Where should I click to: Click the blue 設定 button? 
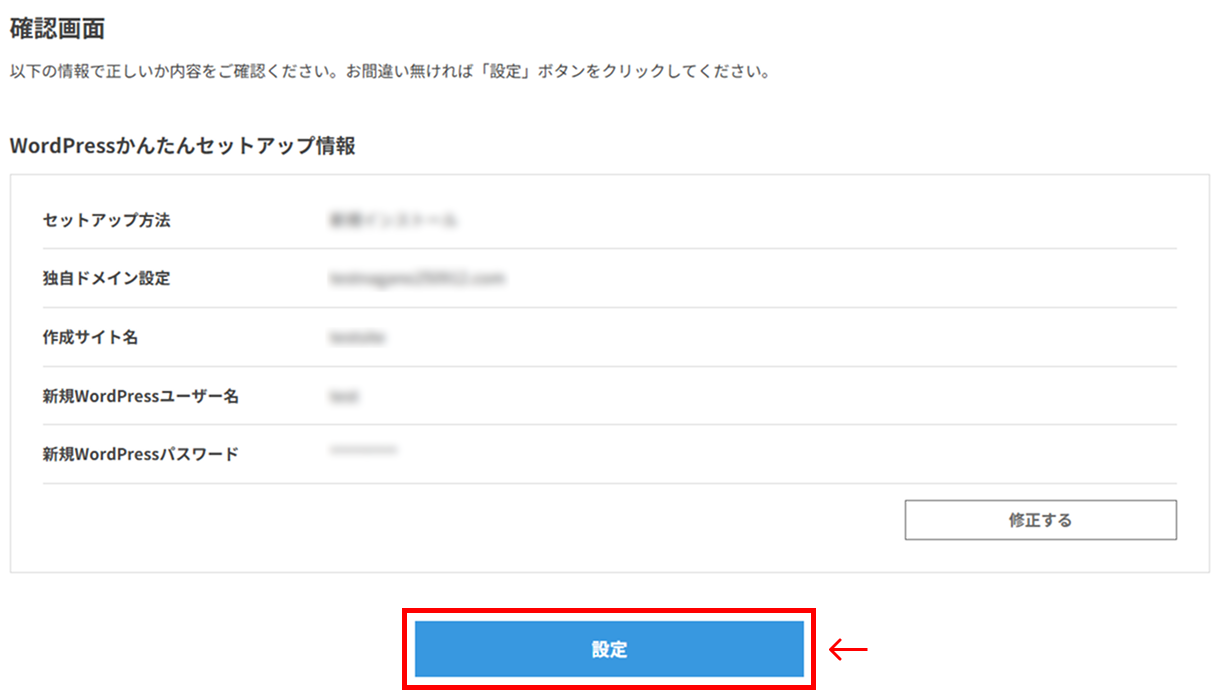tap(609, 649)
